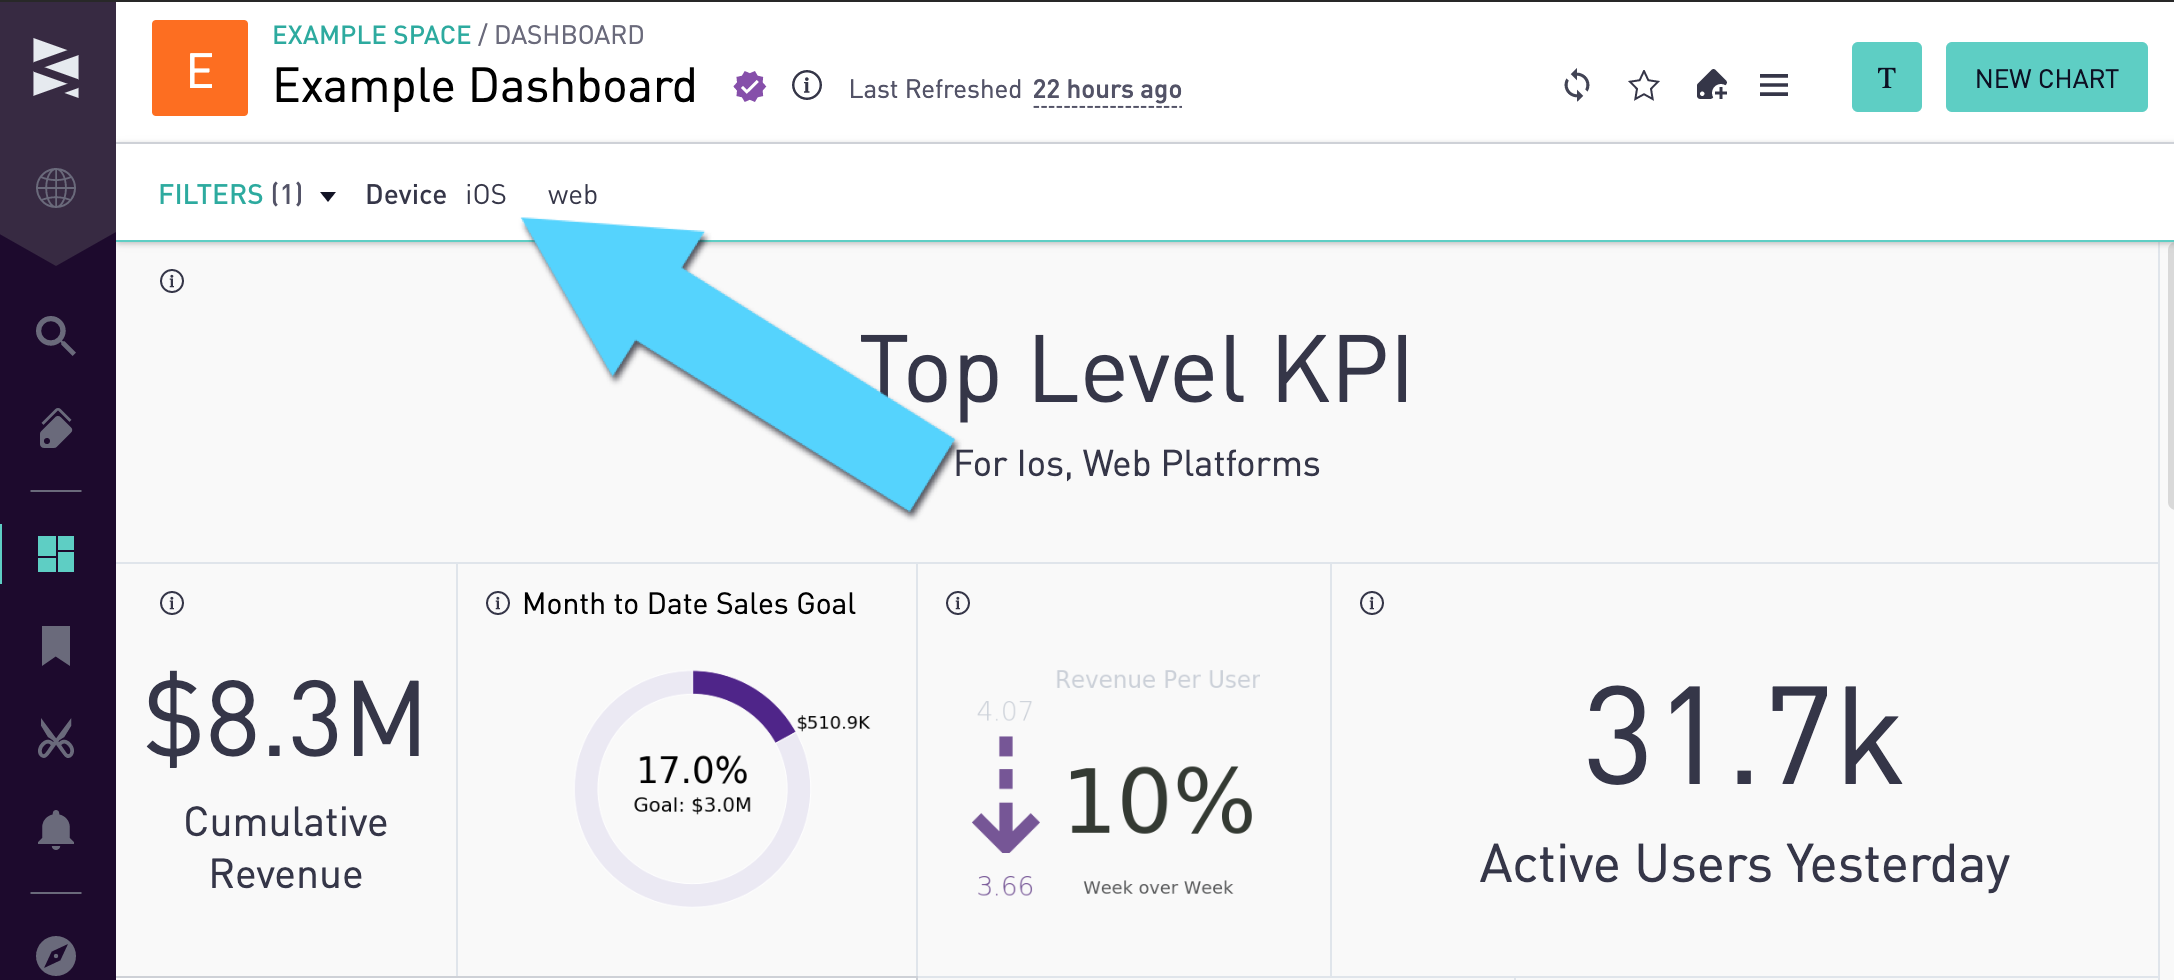The width and height of the screenshot is (2174, 980).
Task: Click the alerts bell icon in sidebar
Action: pos(55,829)
